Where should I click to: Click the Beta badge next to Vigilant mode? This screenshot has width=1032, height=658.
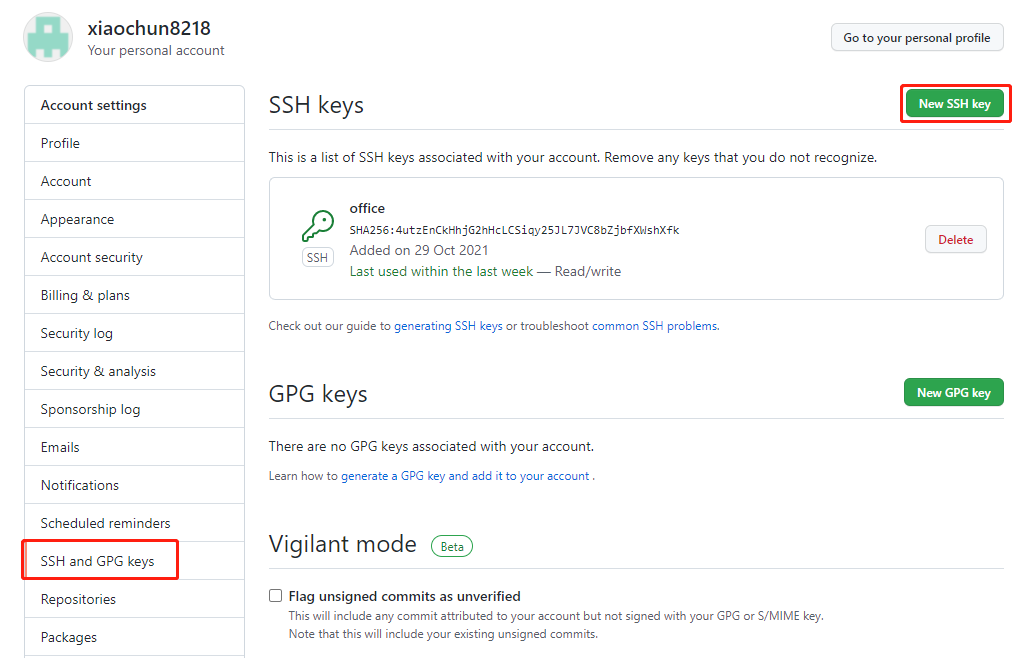point(452,547)
